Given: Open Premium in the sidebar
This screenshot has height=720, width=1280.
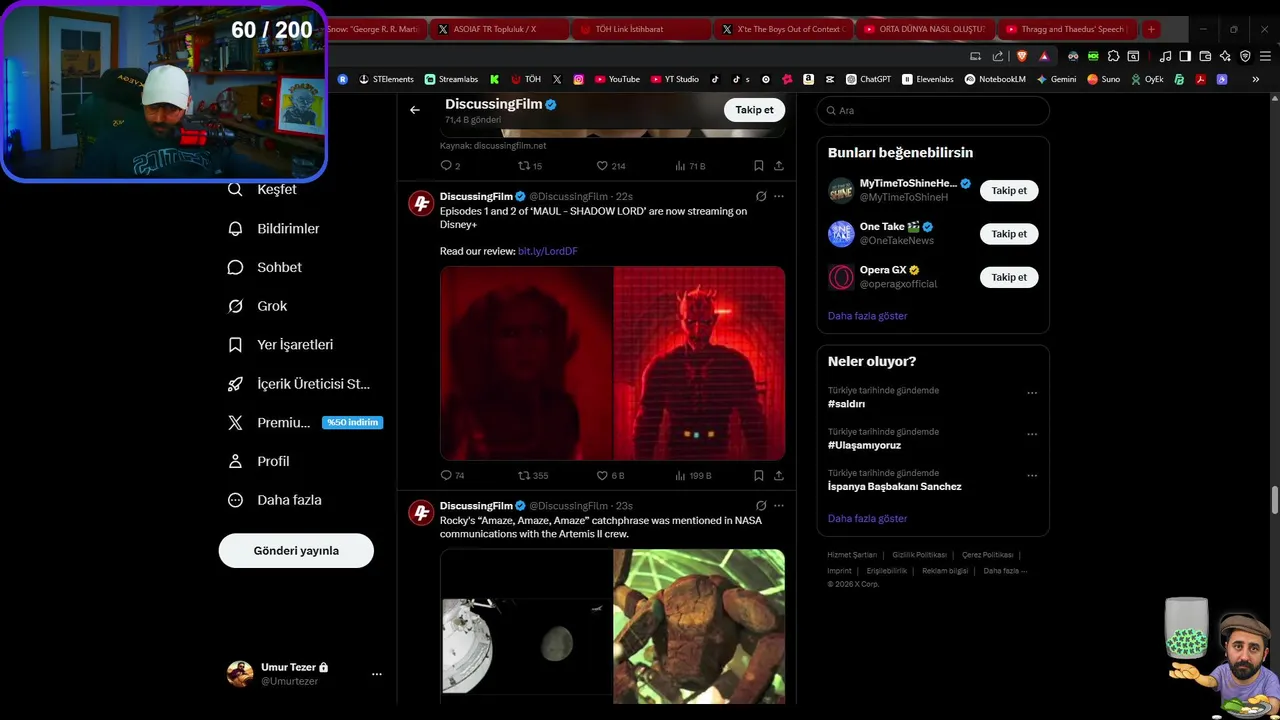Looking at the screenshot, I should pos(305,422).
